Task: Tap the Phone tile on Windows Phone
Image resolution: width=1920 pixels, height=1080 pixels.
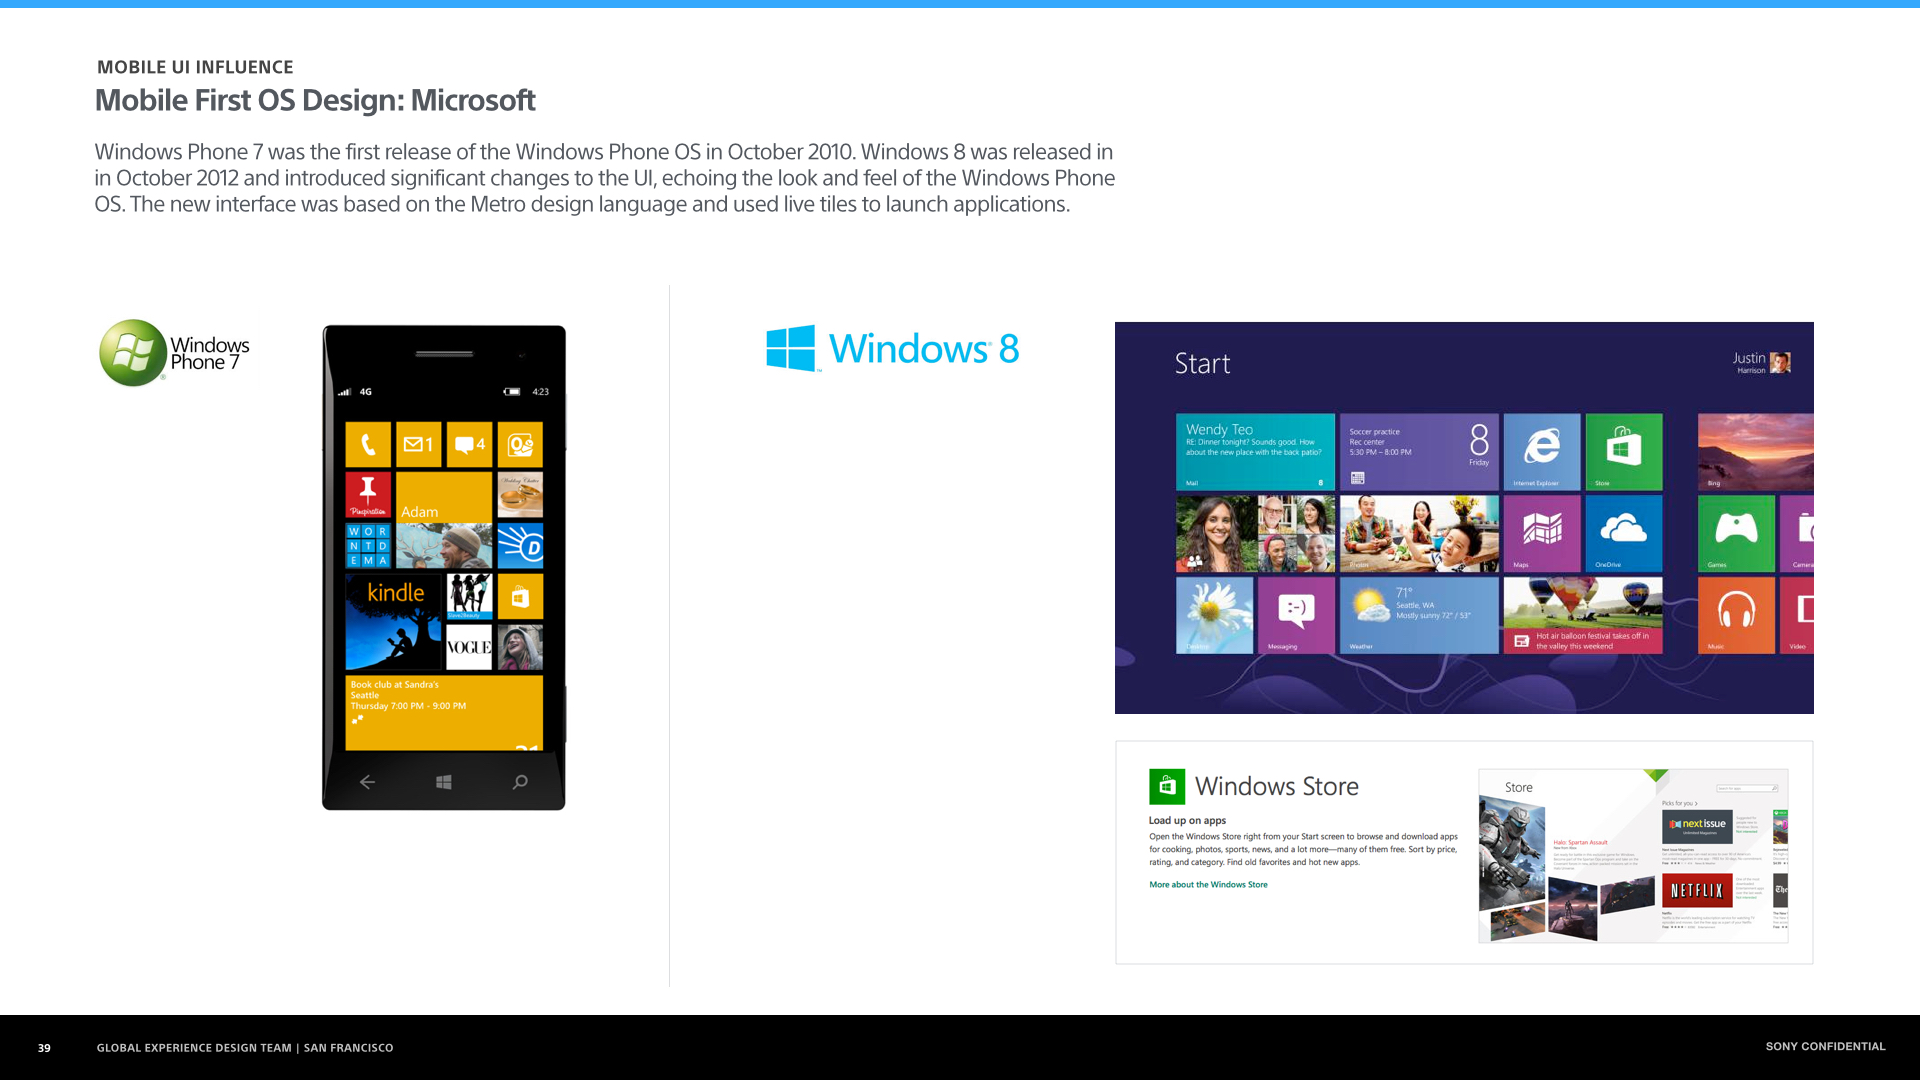Action: tap(368, 444)
